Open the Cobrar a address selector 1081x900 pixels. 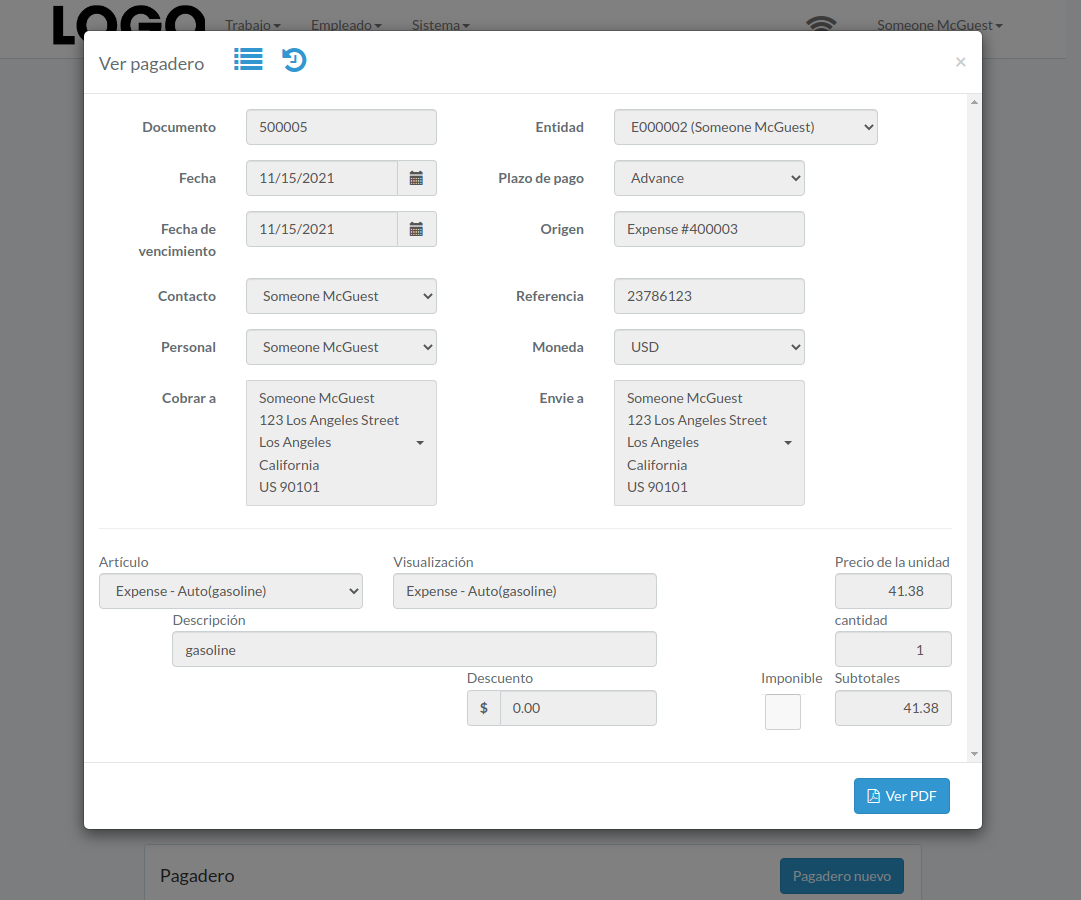(341, 443)
